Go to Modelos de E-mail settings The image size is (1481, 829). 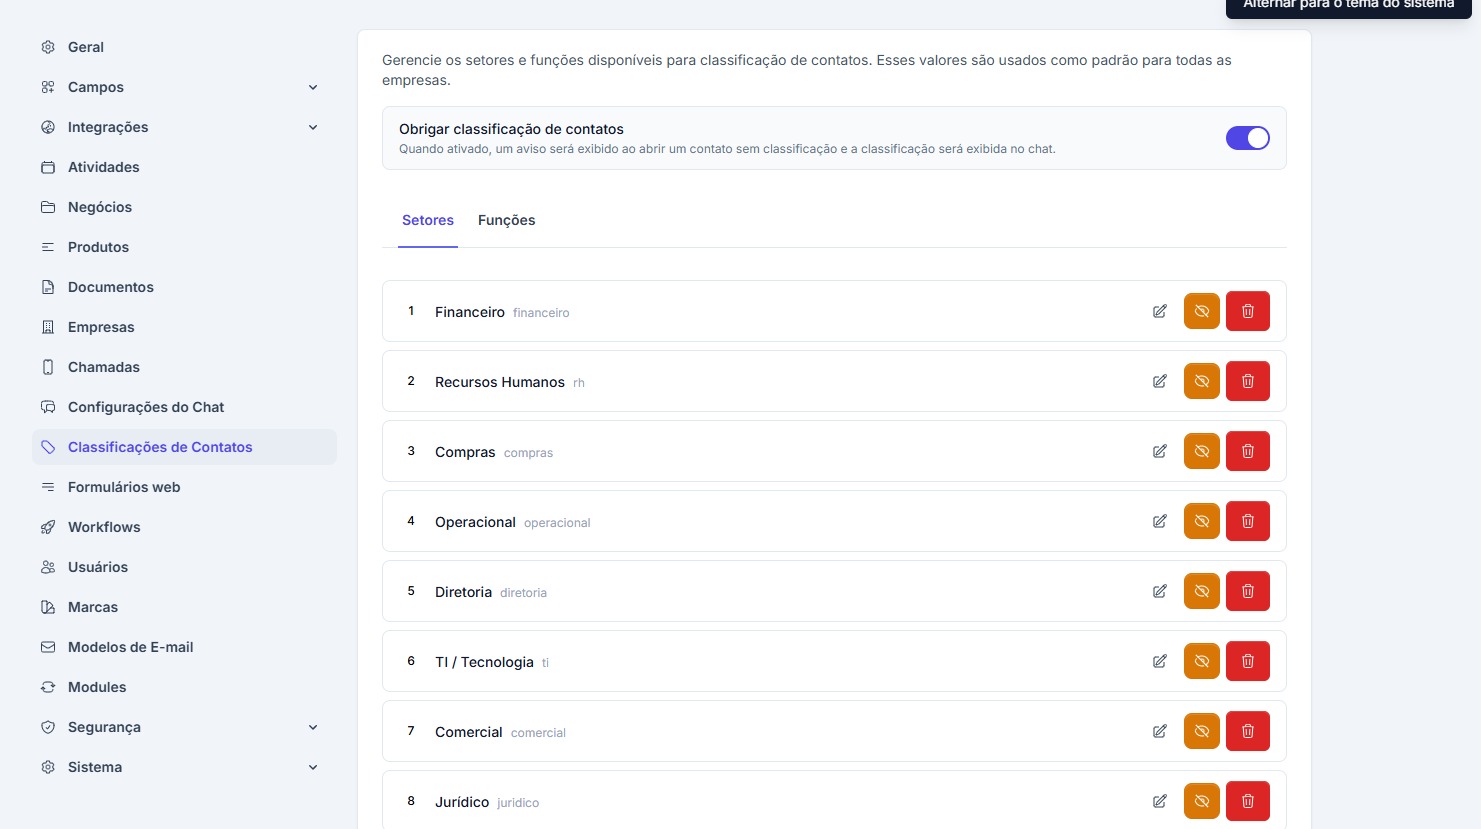tap(130, 647)
